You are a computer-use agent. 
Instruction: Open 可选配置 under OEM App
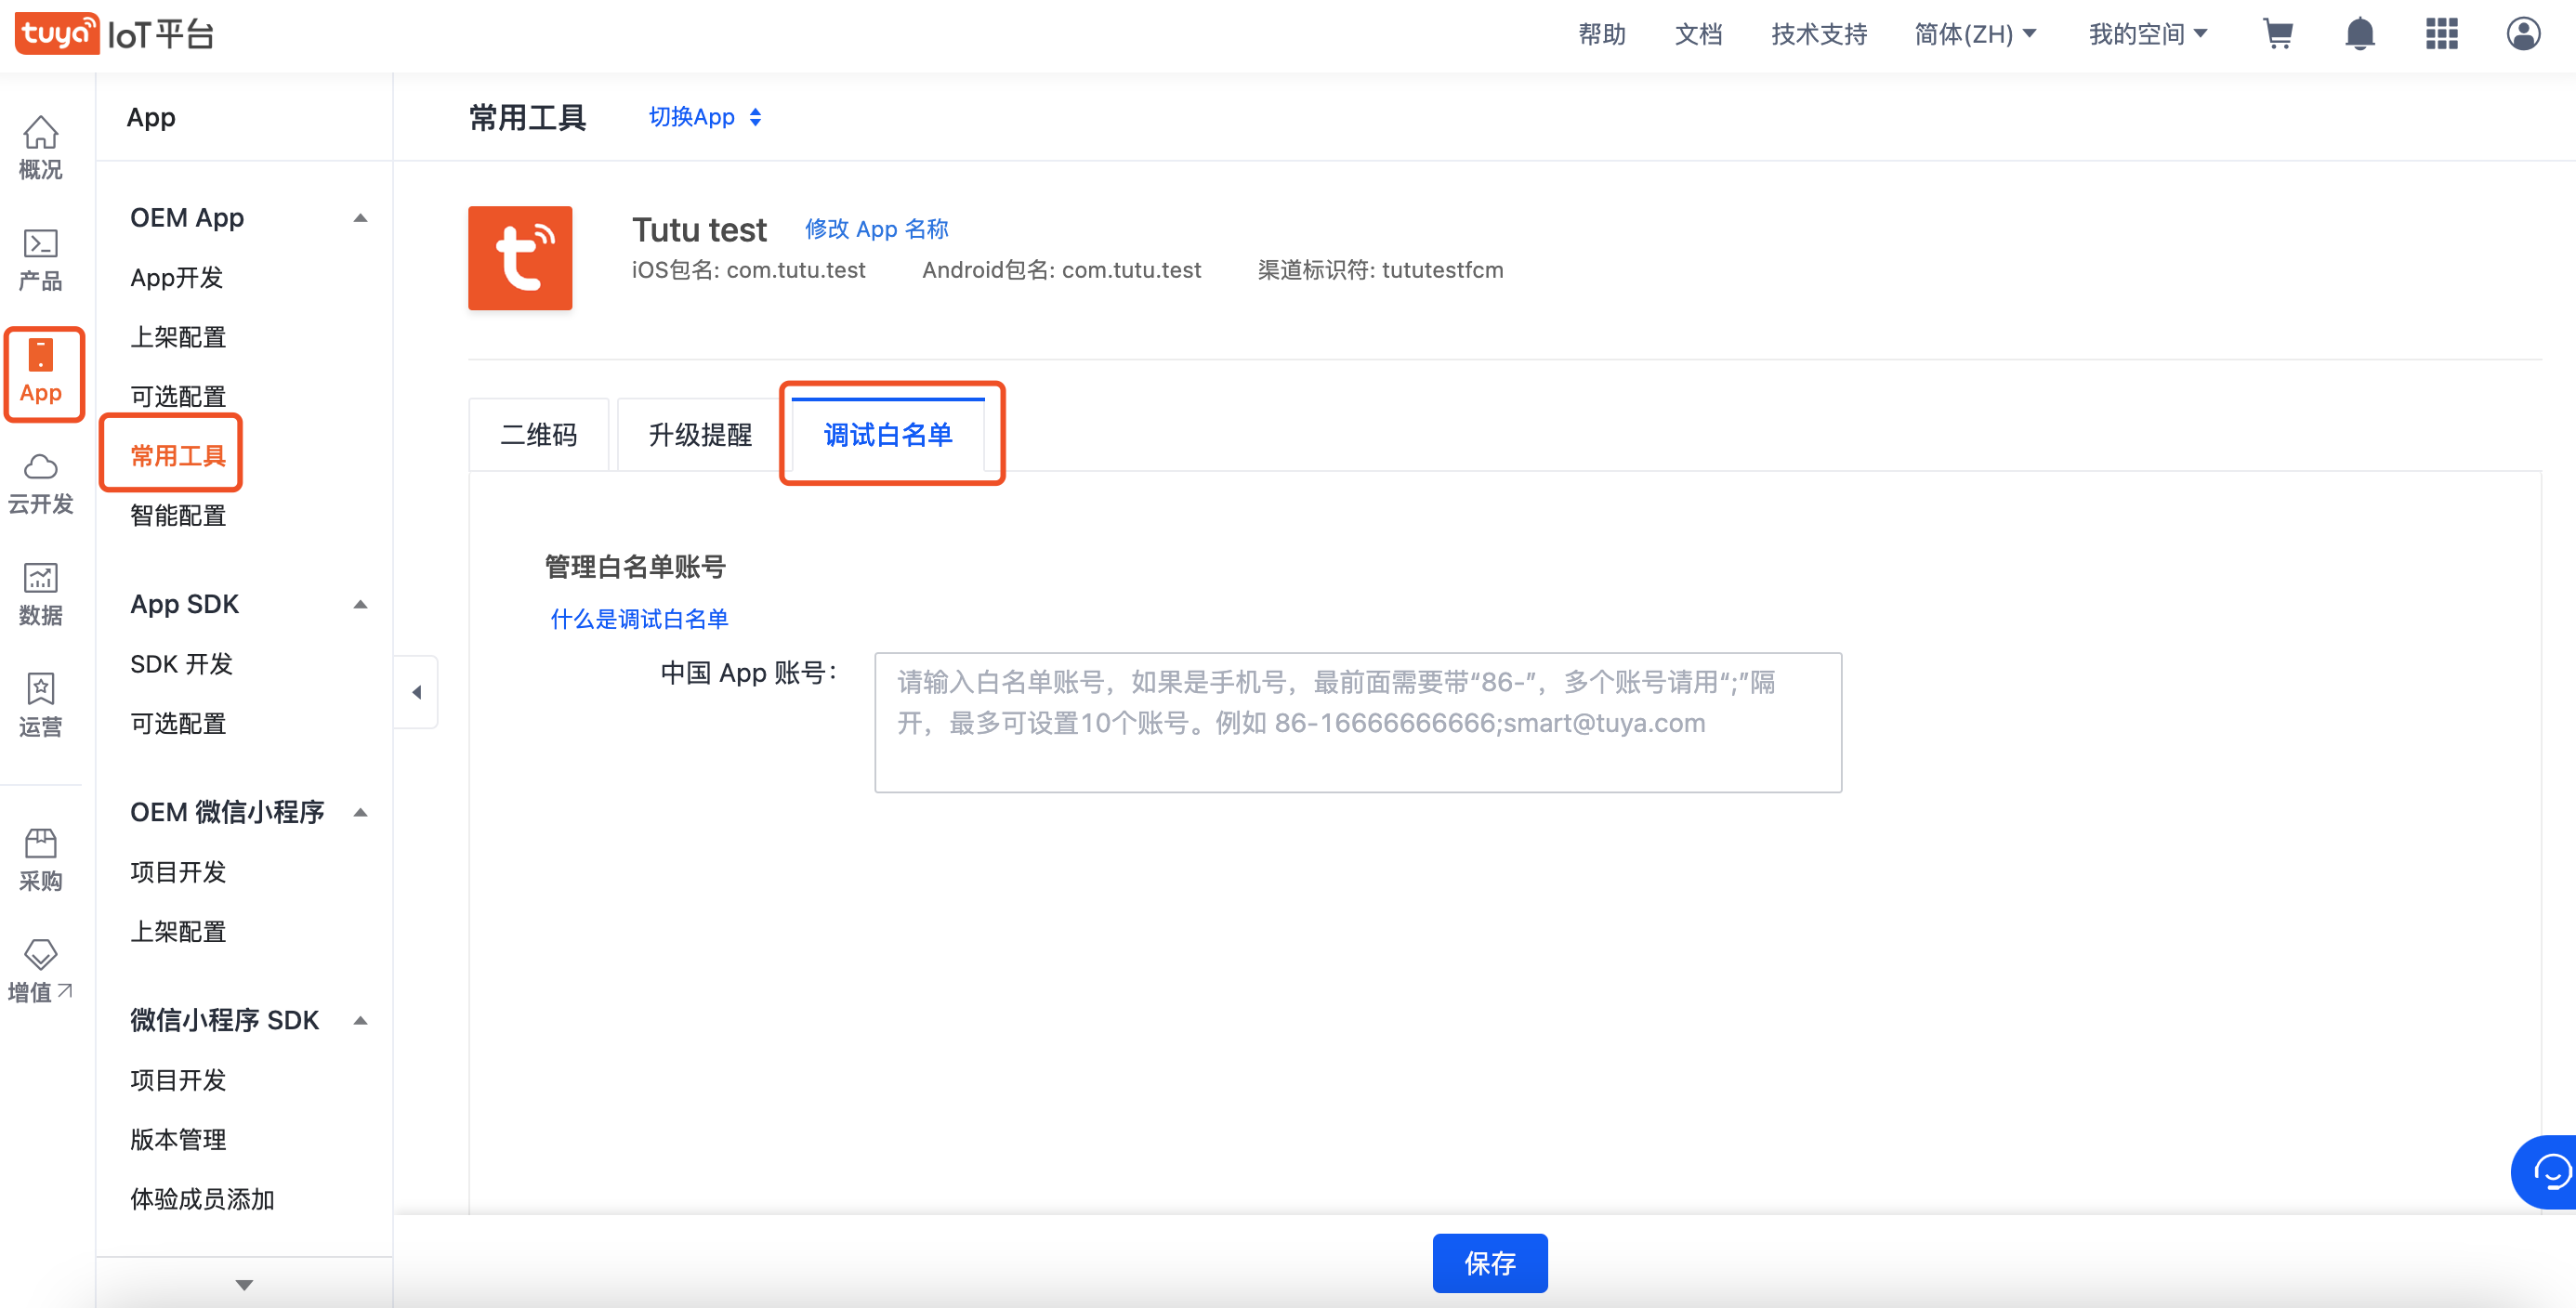[178, 396]
